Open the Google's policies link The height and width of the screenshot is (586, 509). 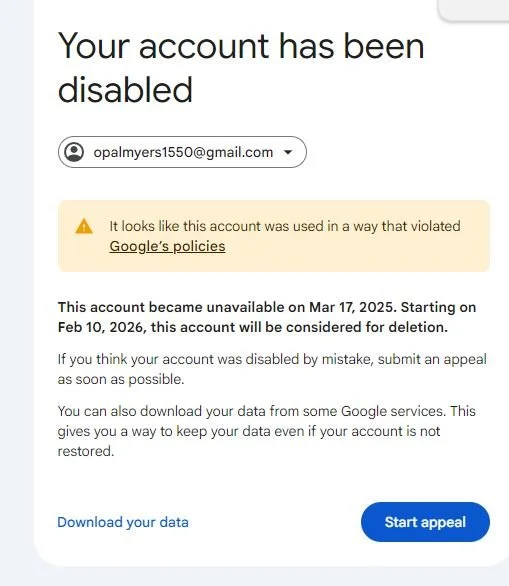pos(167,246)
